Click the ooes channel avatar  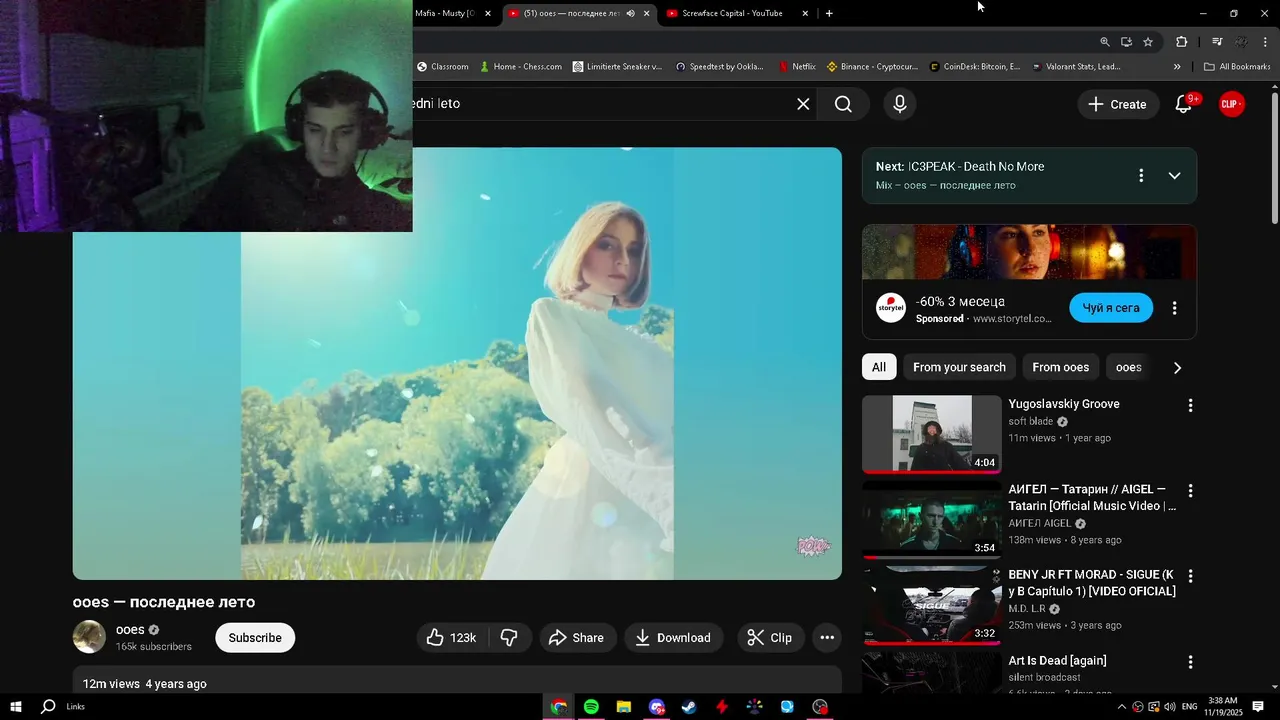[x=89, y=637]
